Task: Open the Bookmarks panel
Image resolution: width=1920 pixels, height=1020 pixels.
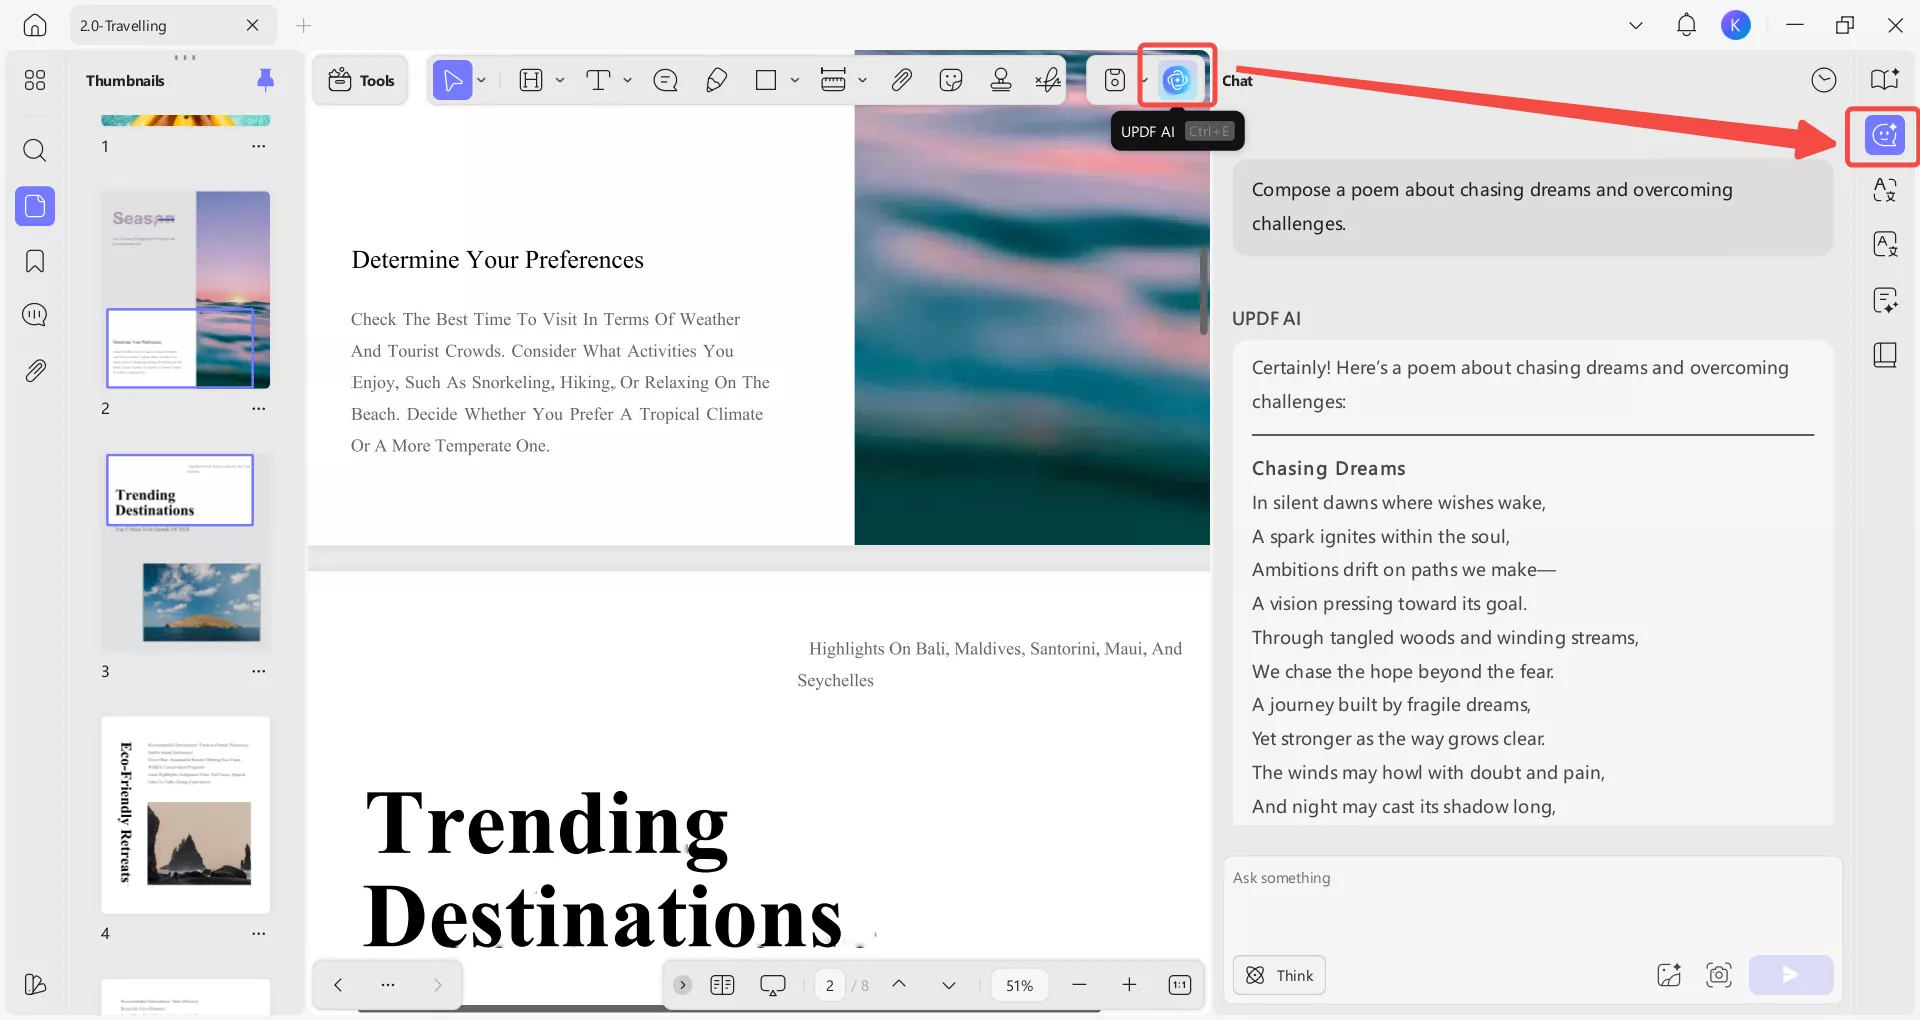Action: 35,261
